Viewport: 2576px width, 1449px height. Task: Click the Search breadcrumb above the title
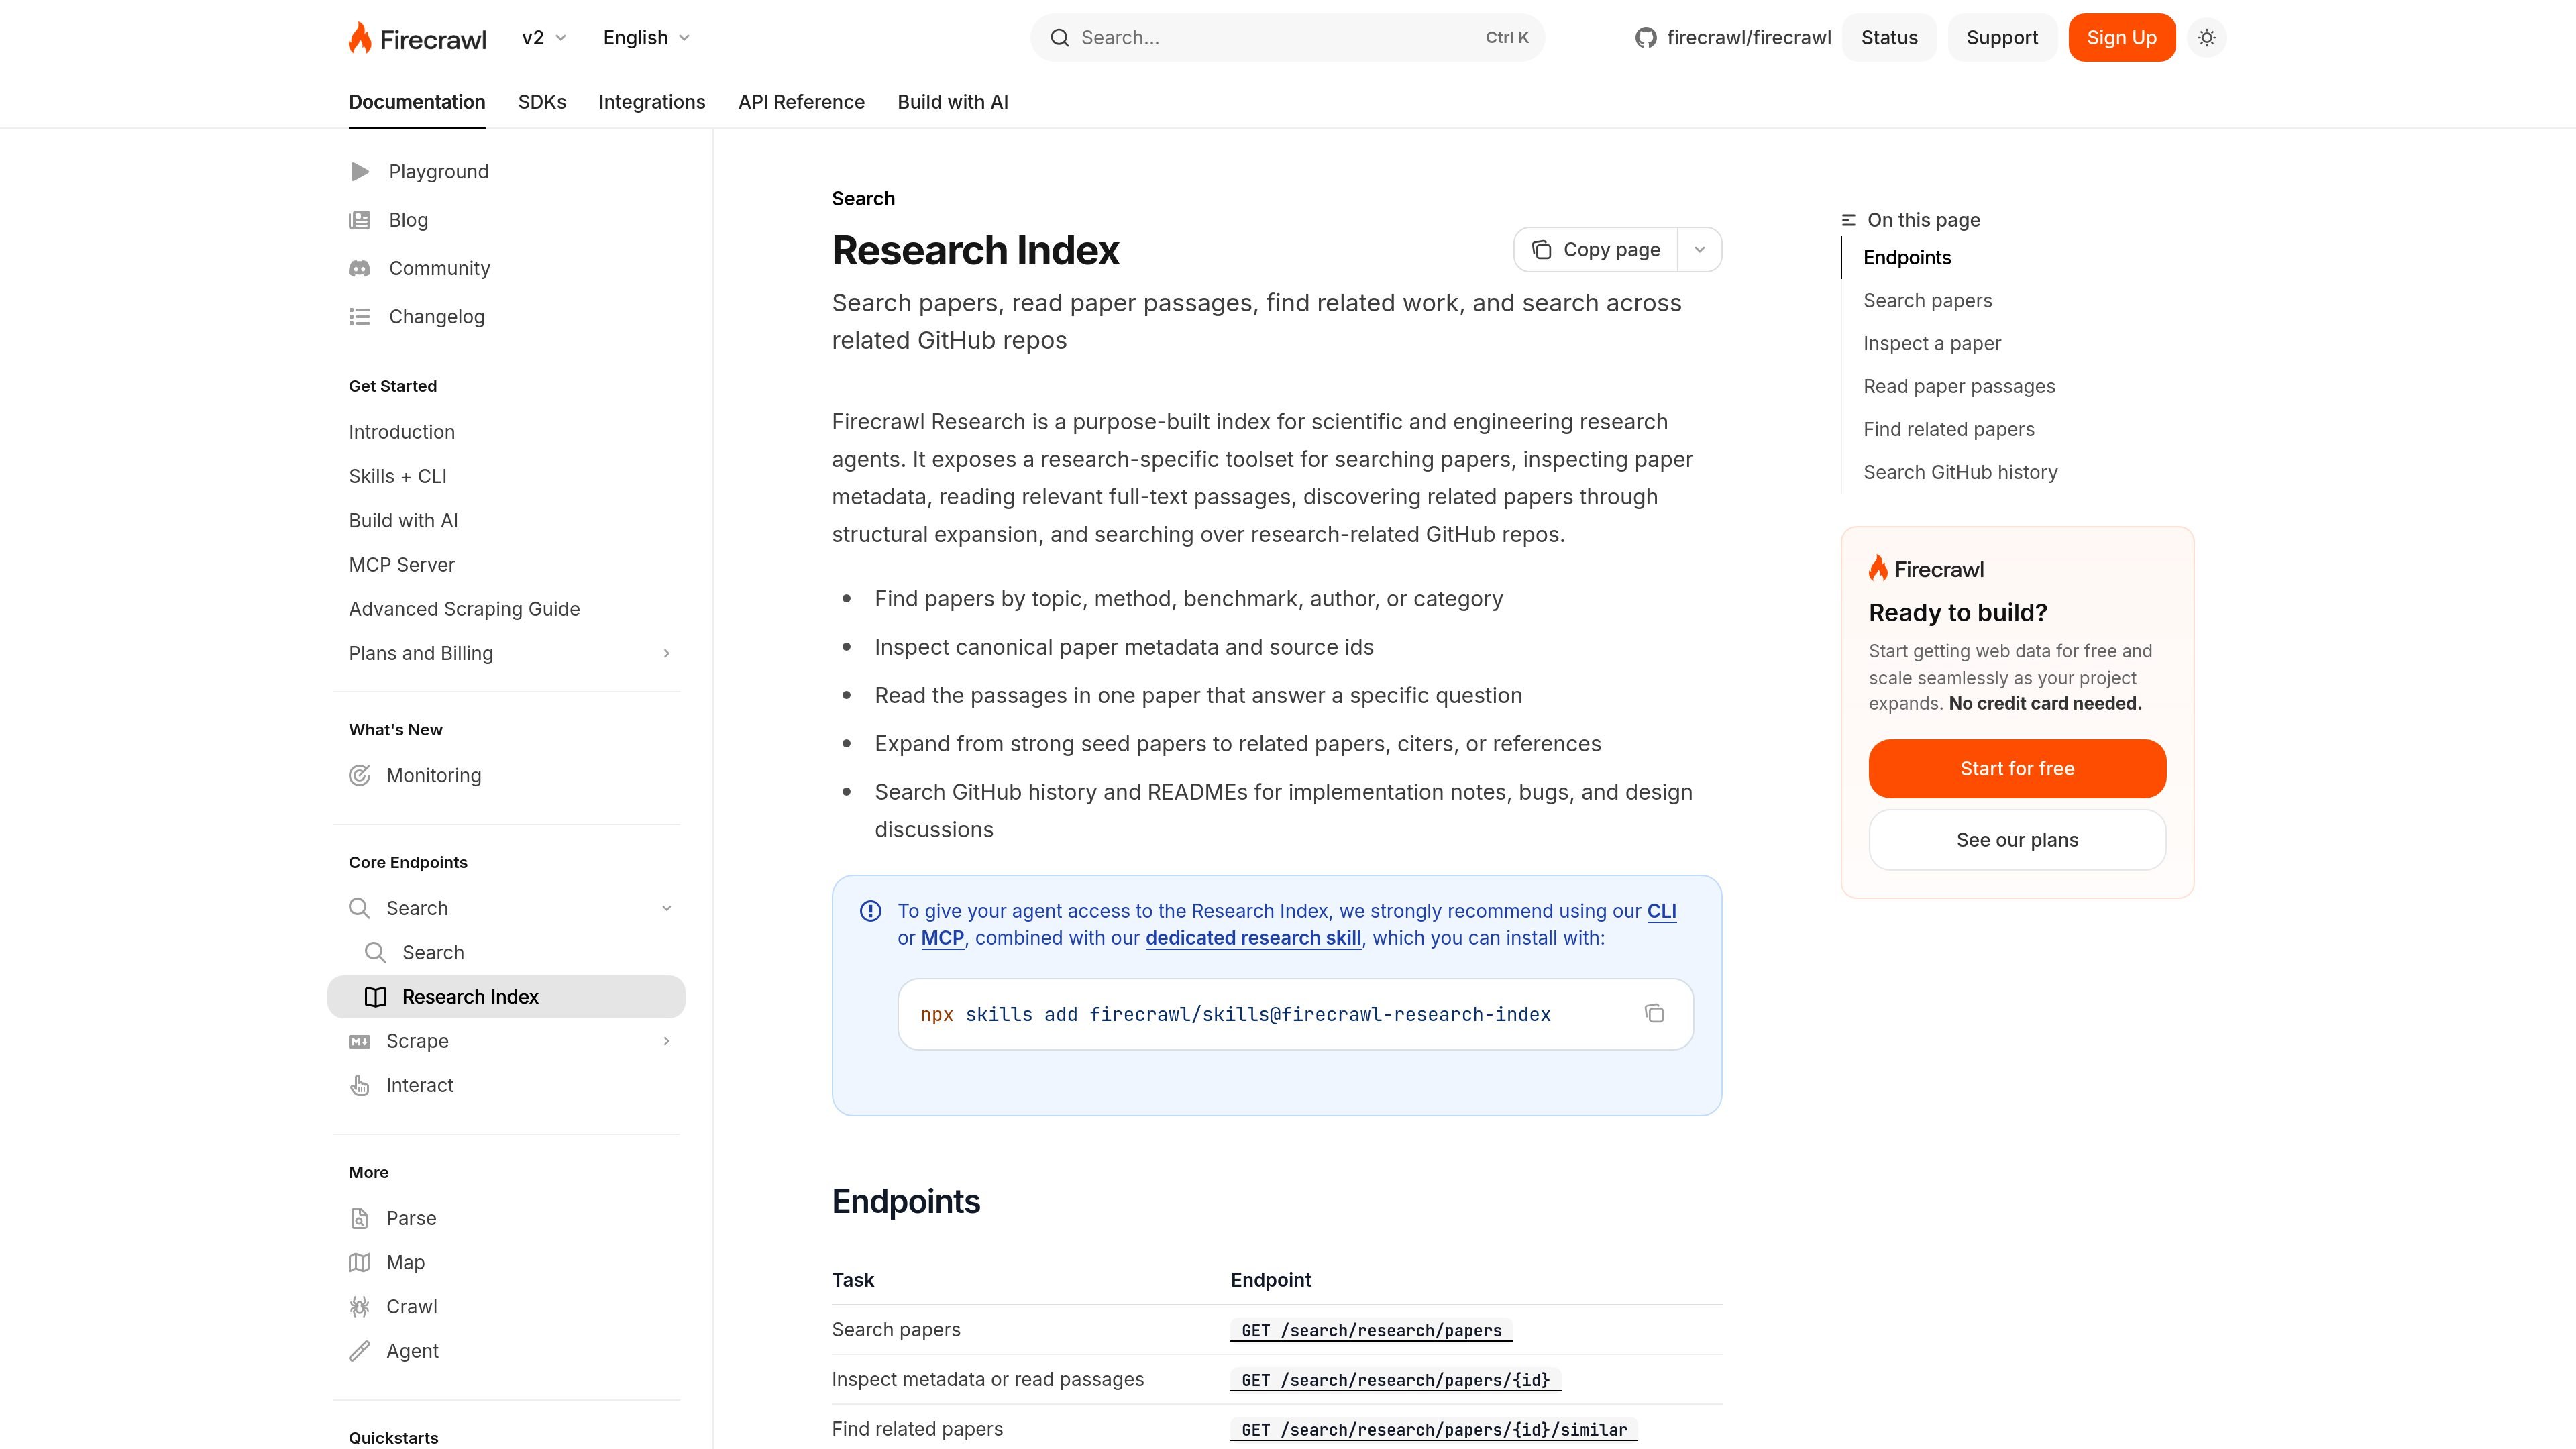tap(863, 199)
